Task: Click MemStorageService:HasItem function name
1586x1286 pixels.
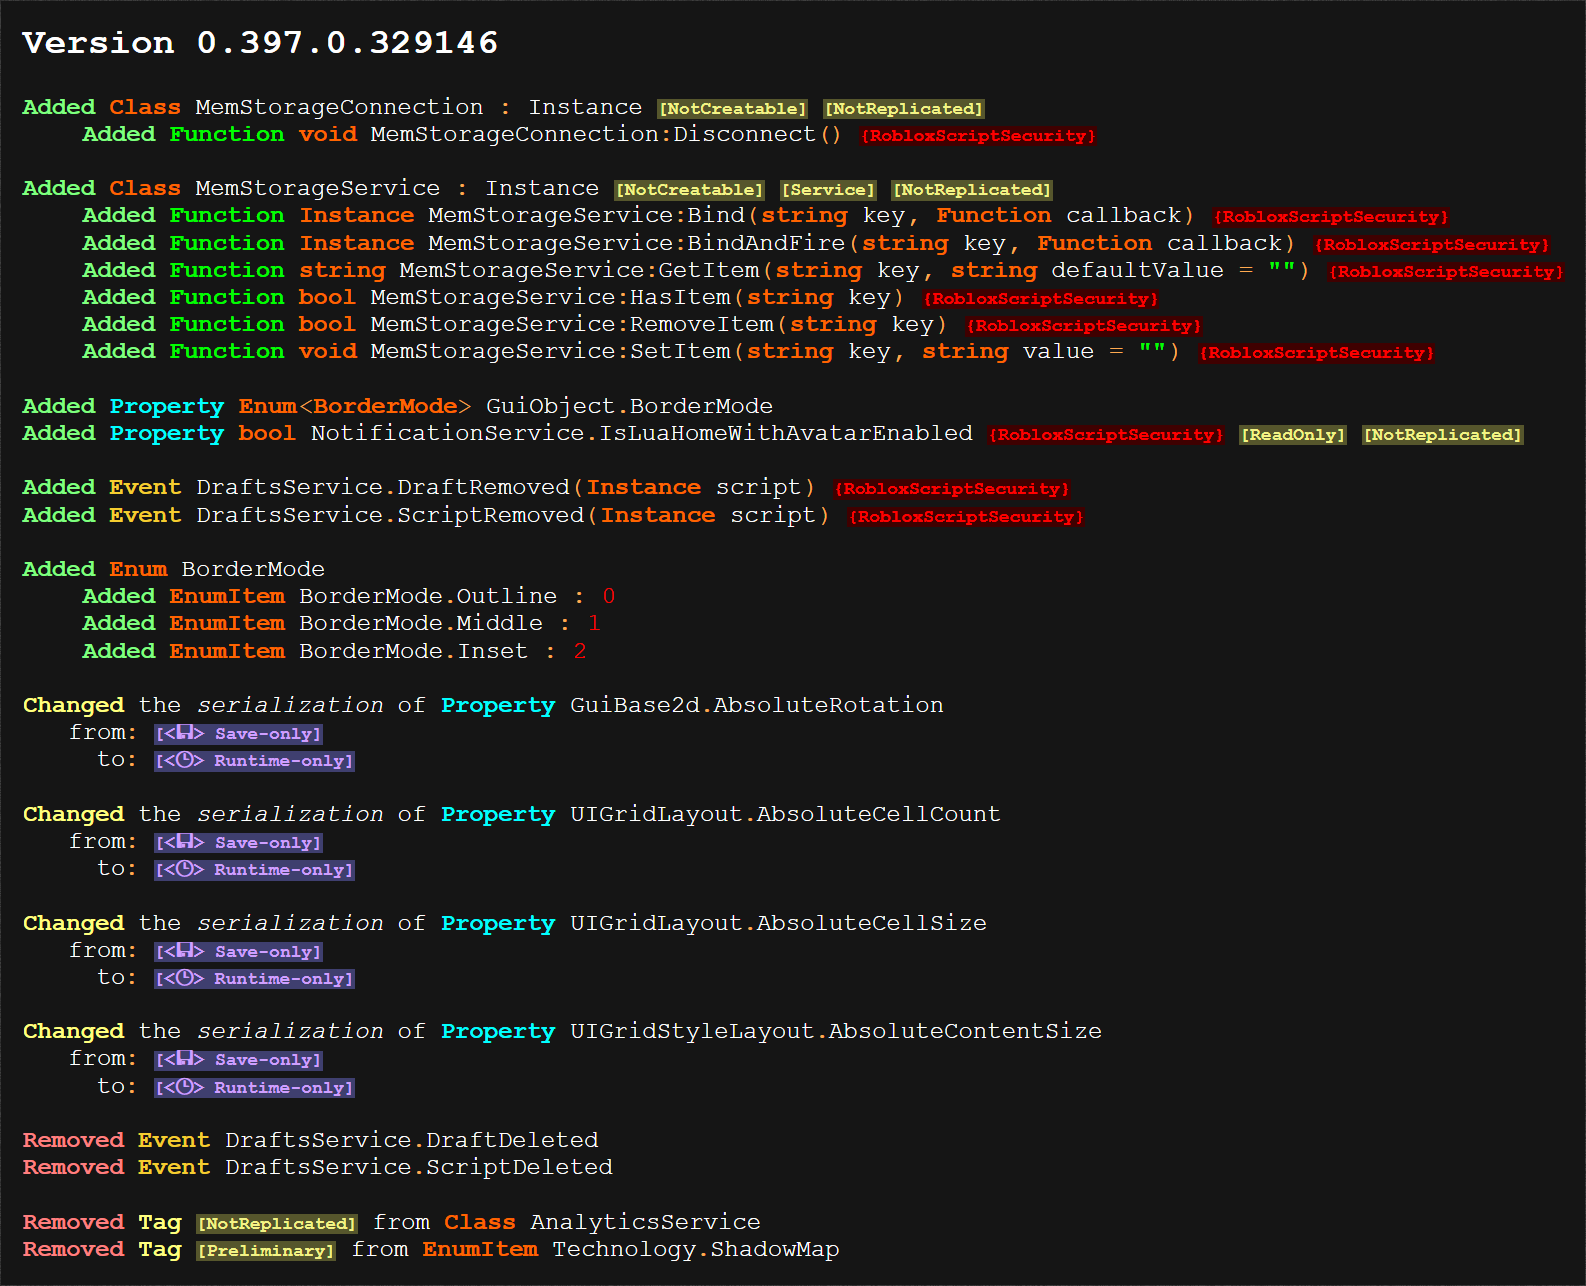Action: coord(551,297)
